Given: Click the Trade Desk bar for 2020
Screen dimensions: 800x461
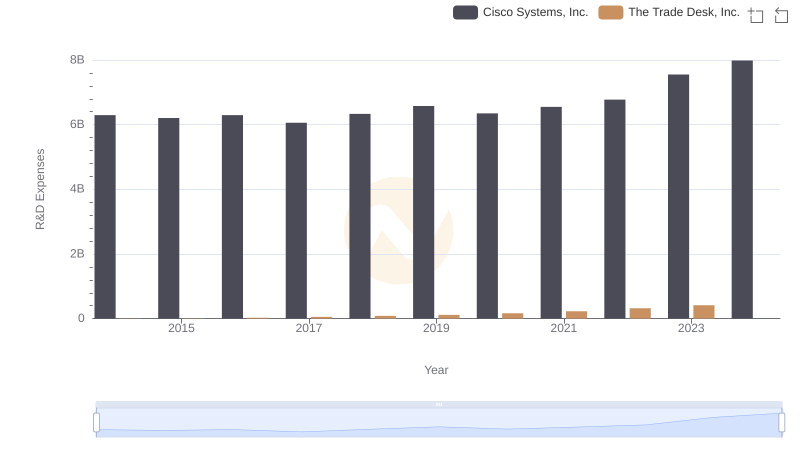Looking at the screenshot, I should point(512,316).
